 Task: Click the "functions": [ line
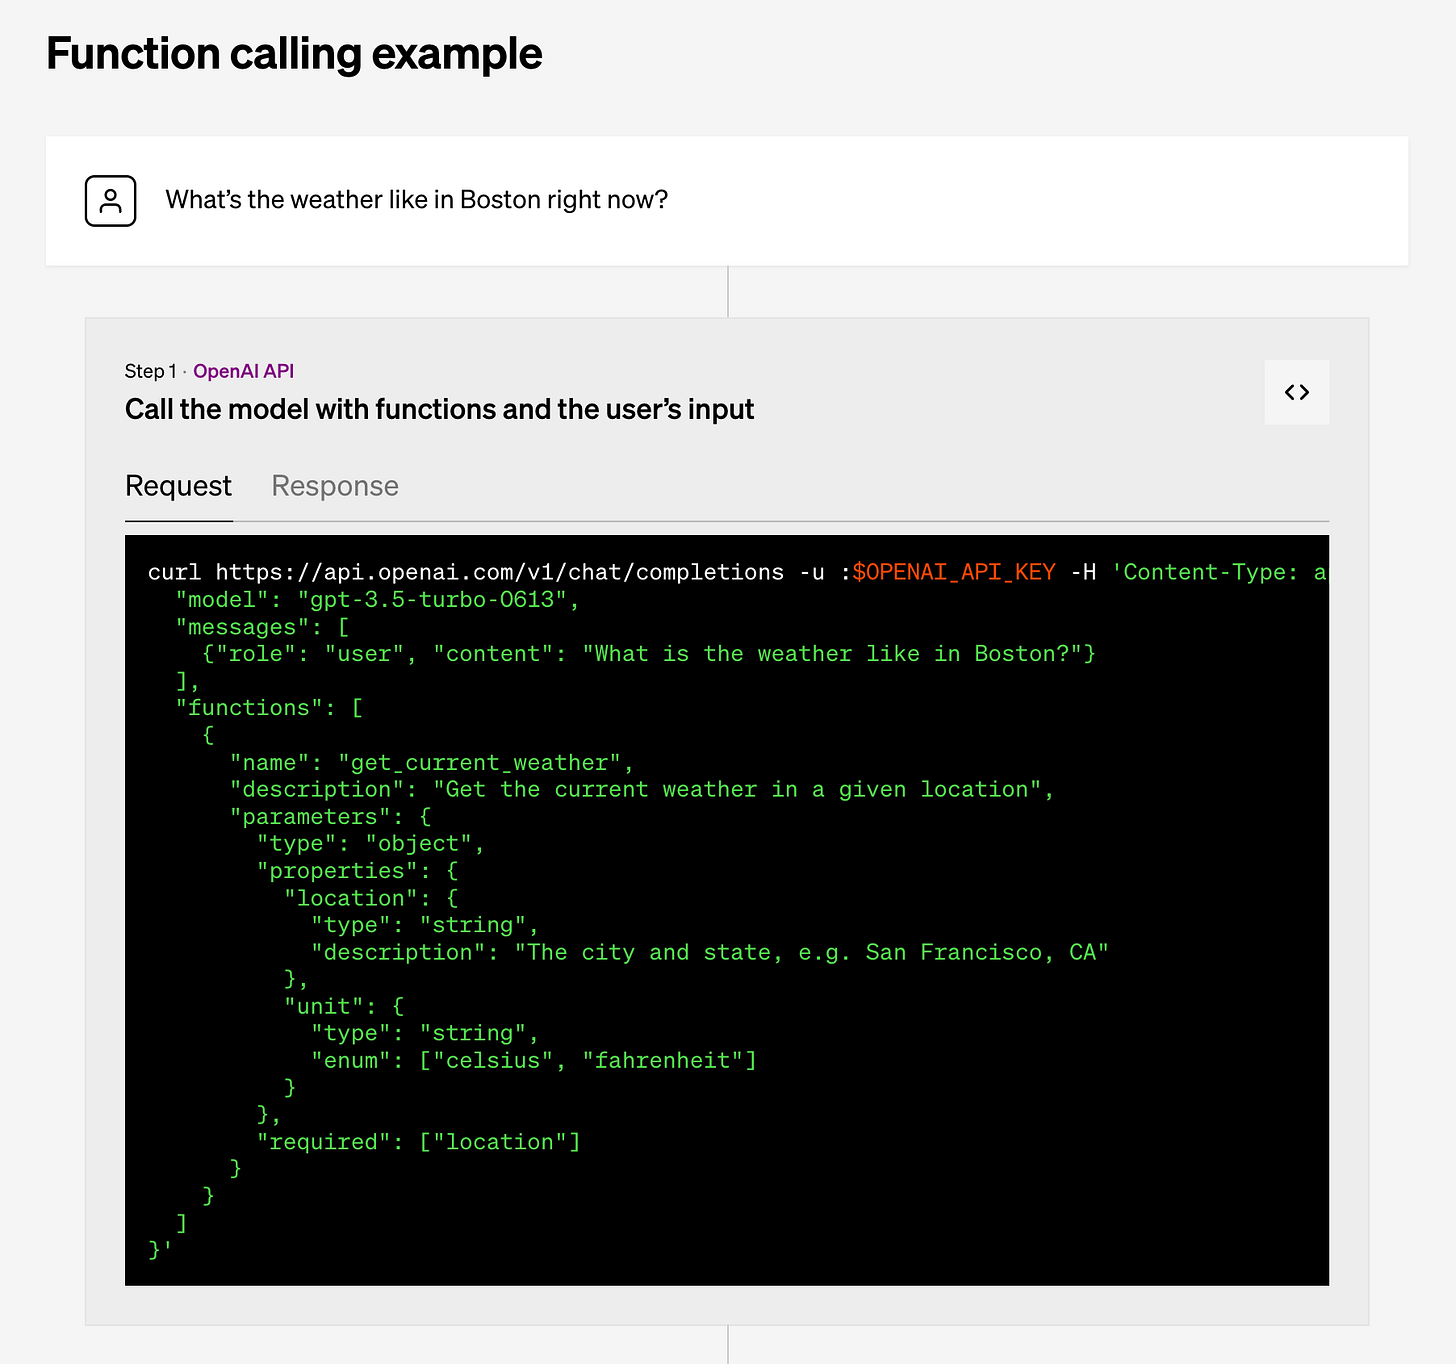tap(269, 708)
